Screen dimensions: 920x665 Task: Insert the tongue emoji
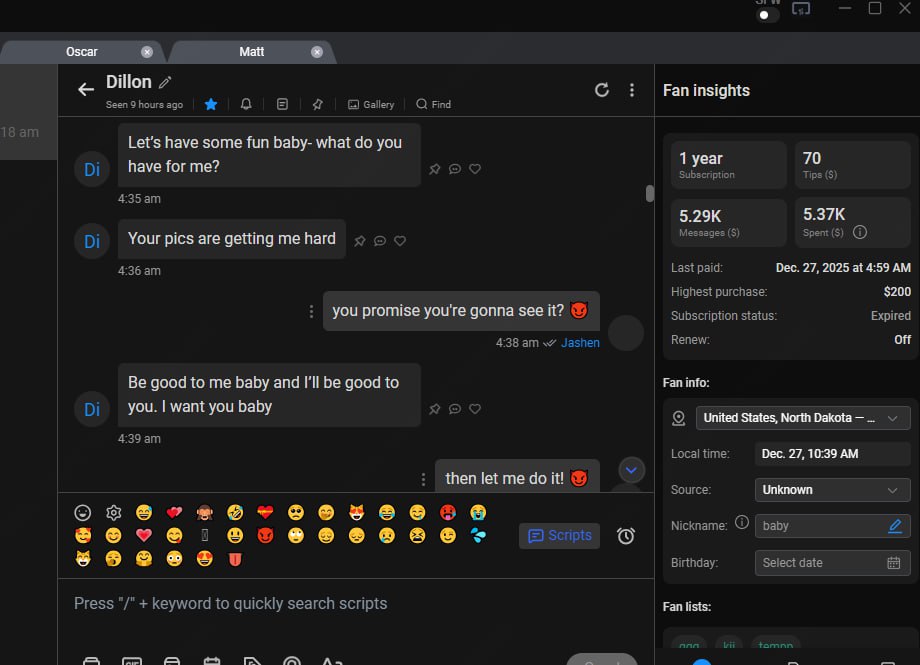click(x=235, y=558)
